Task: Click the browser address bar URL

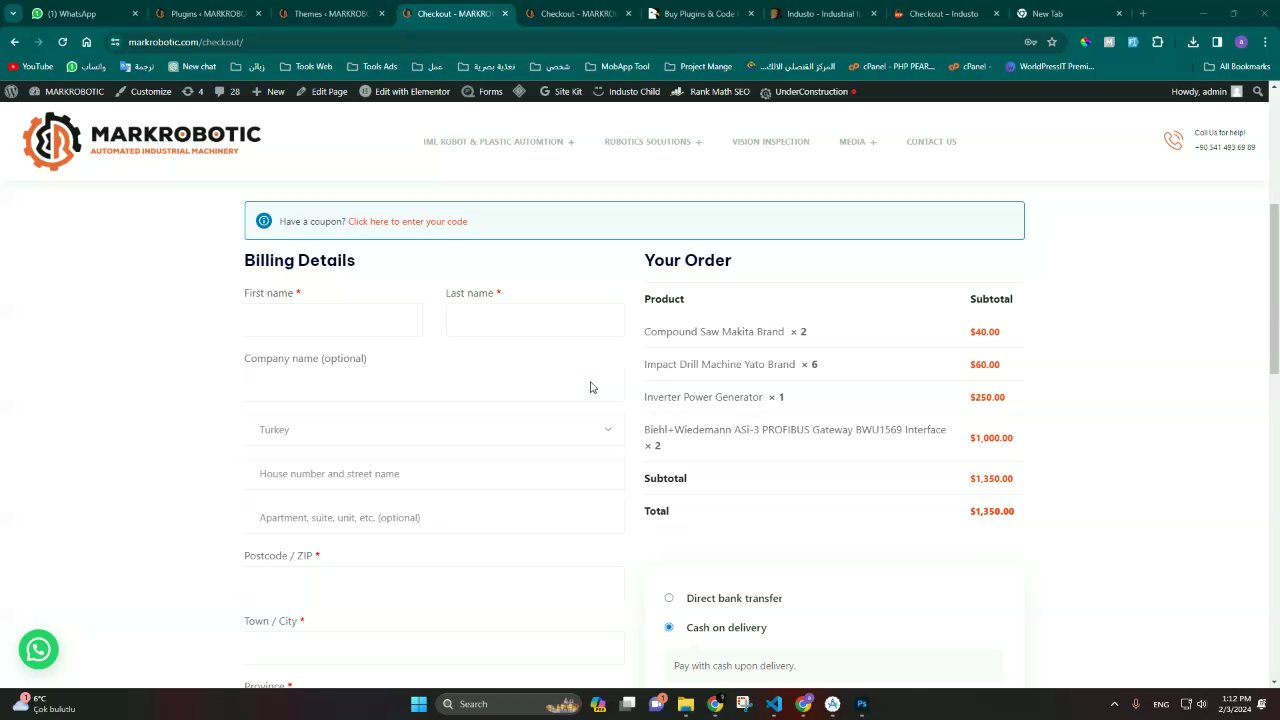Action: tap(186, 42)
